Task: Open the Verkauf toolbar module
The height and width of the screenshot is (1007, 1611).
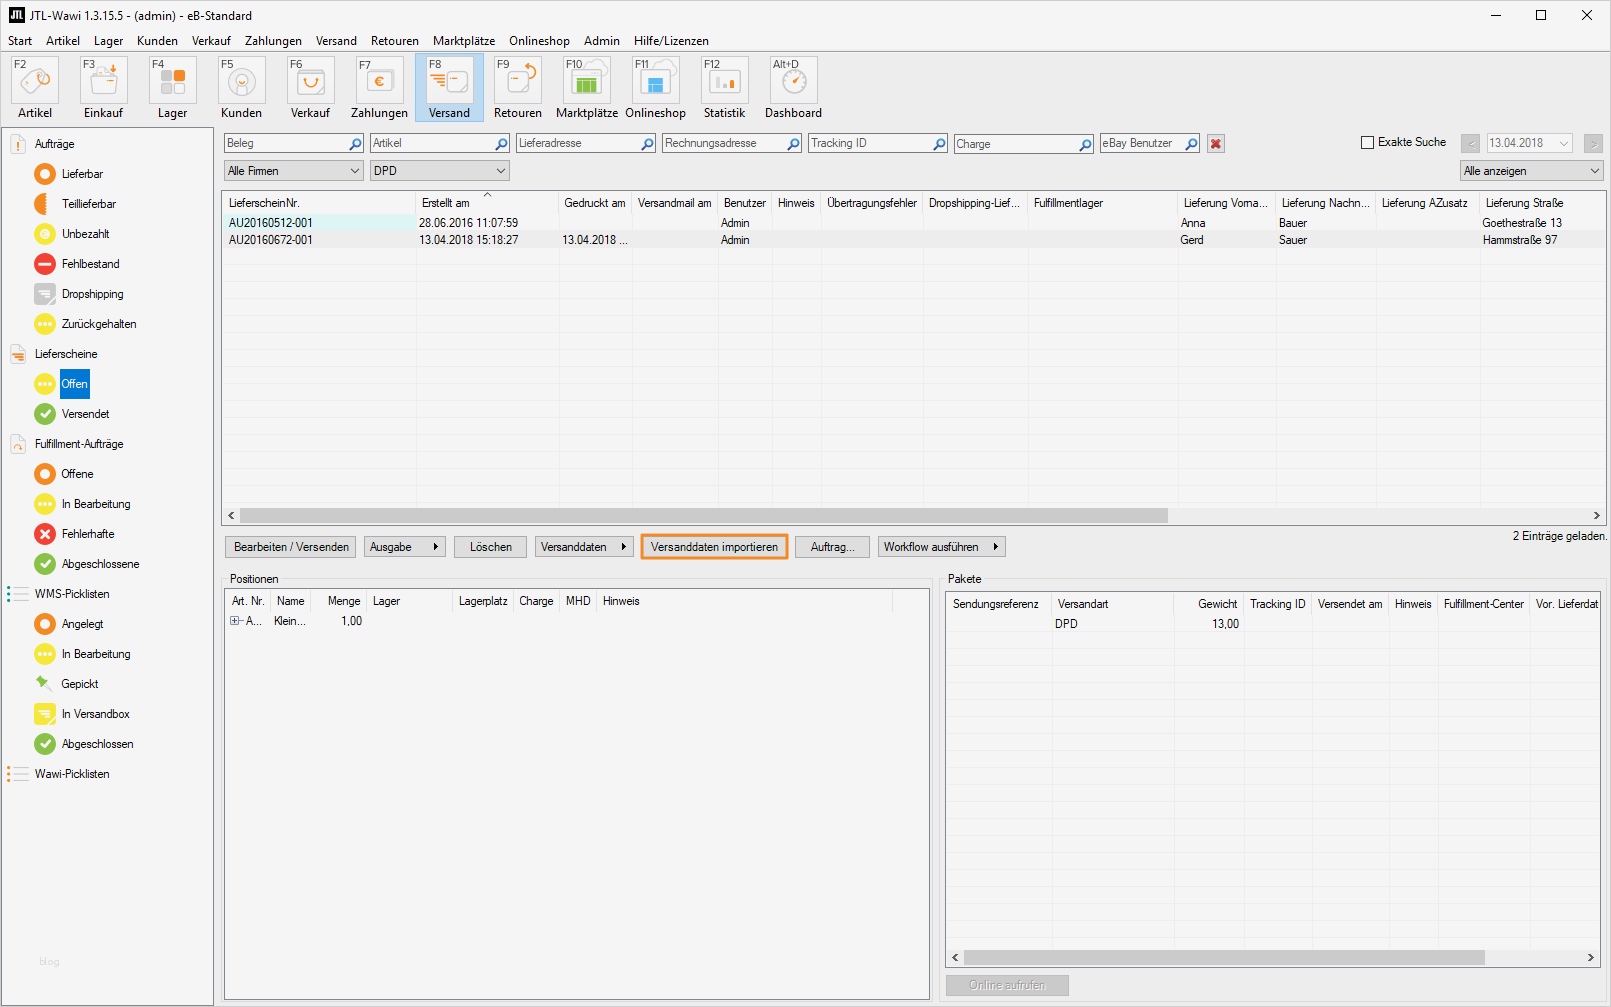Action: click(311, 88)
